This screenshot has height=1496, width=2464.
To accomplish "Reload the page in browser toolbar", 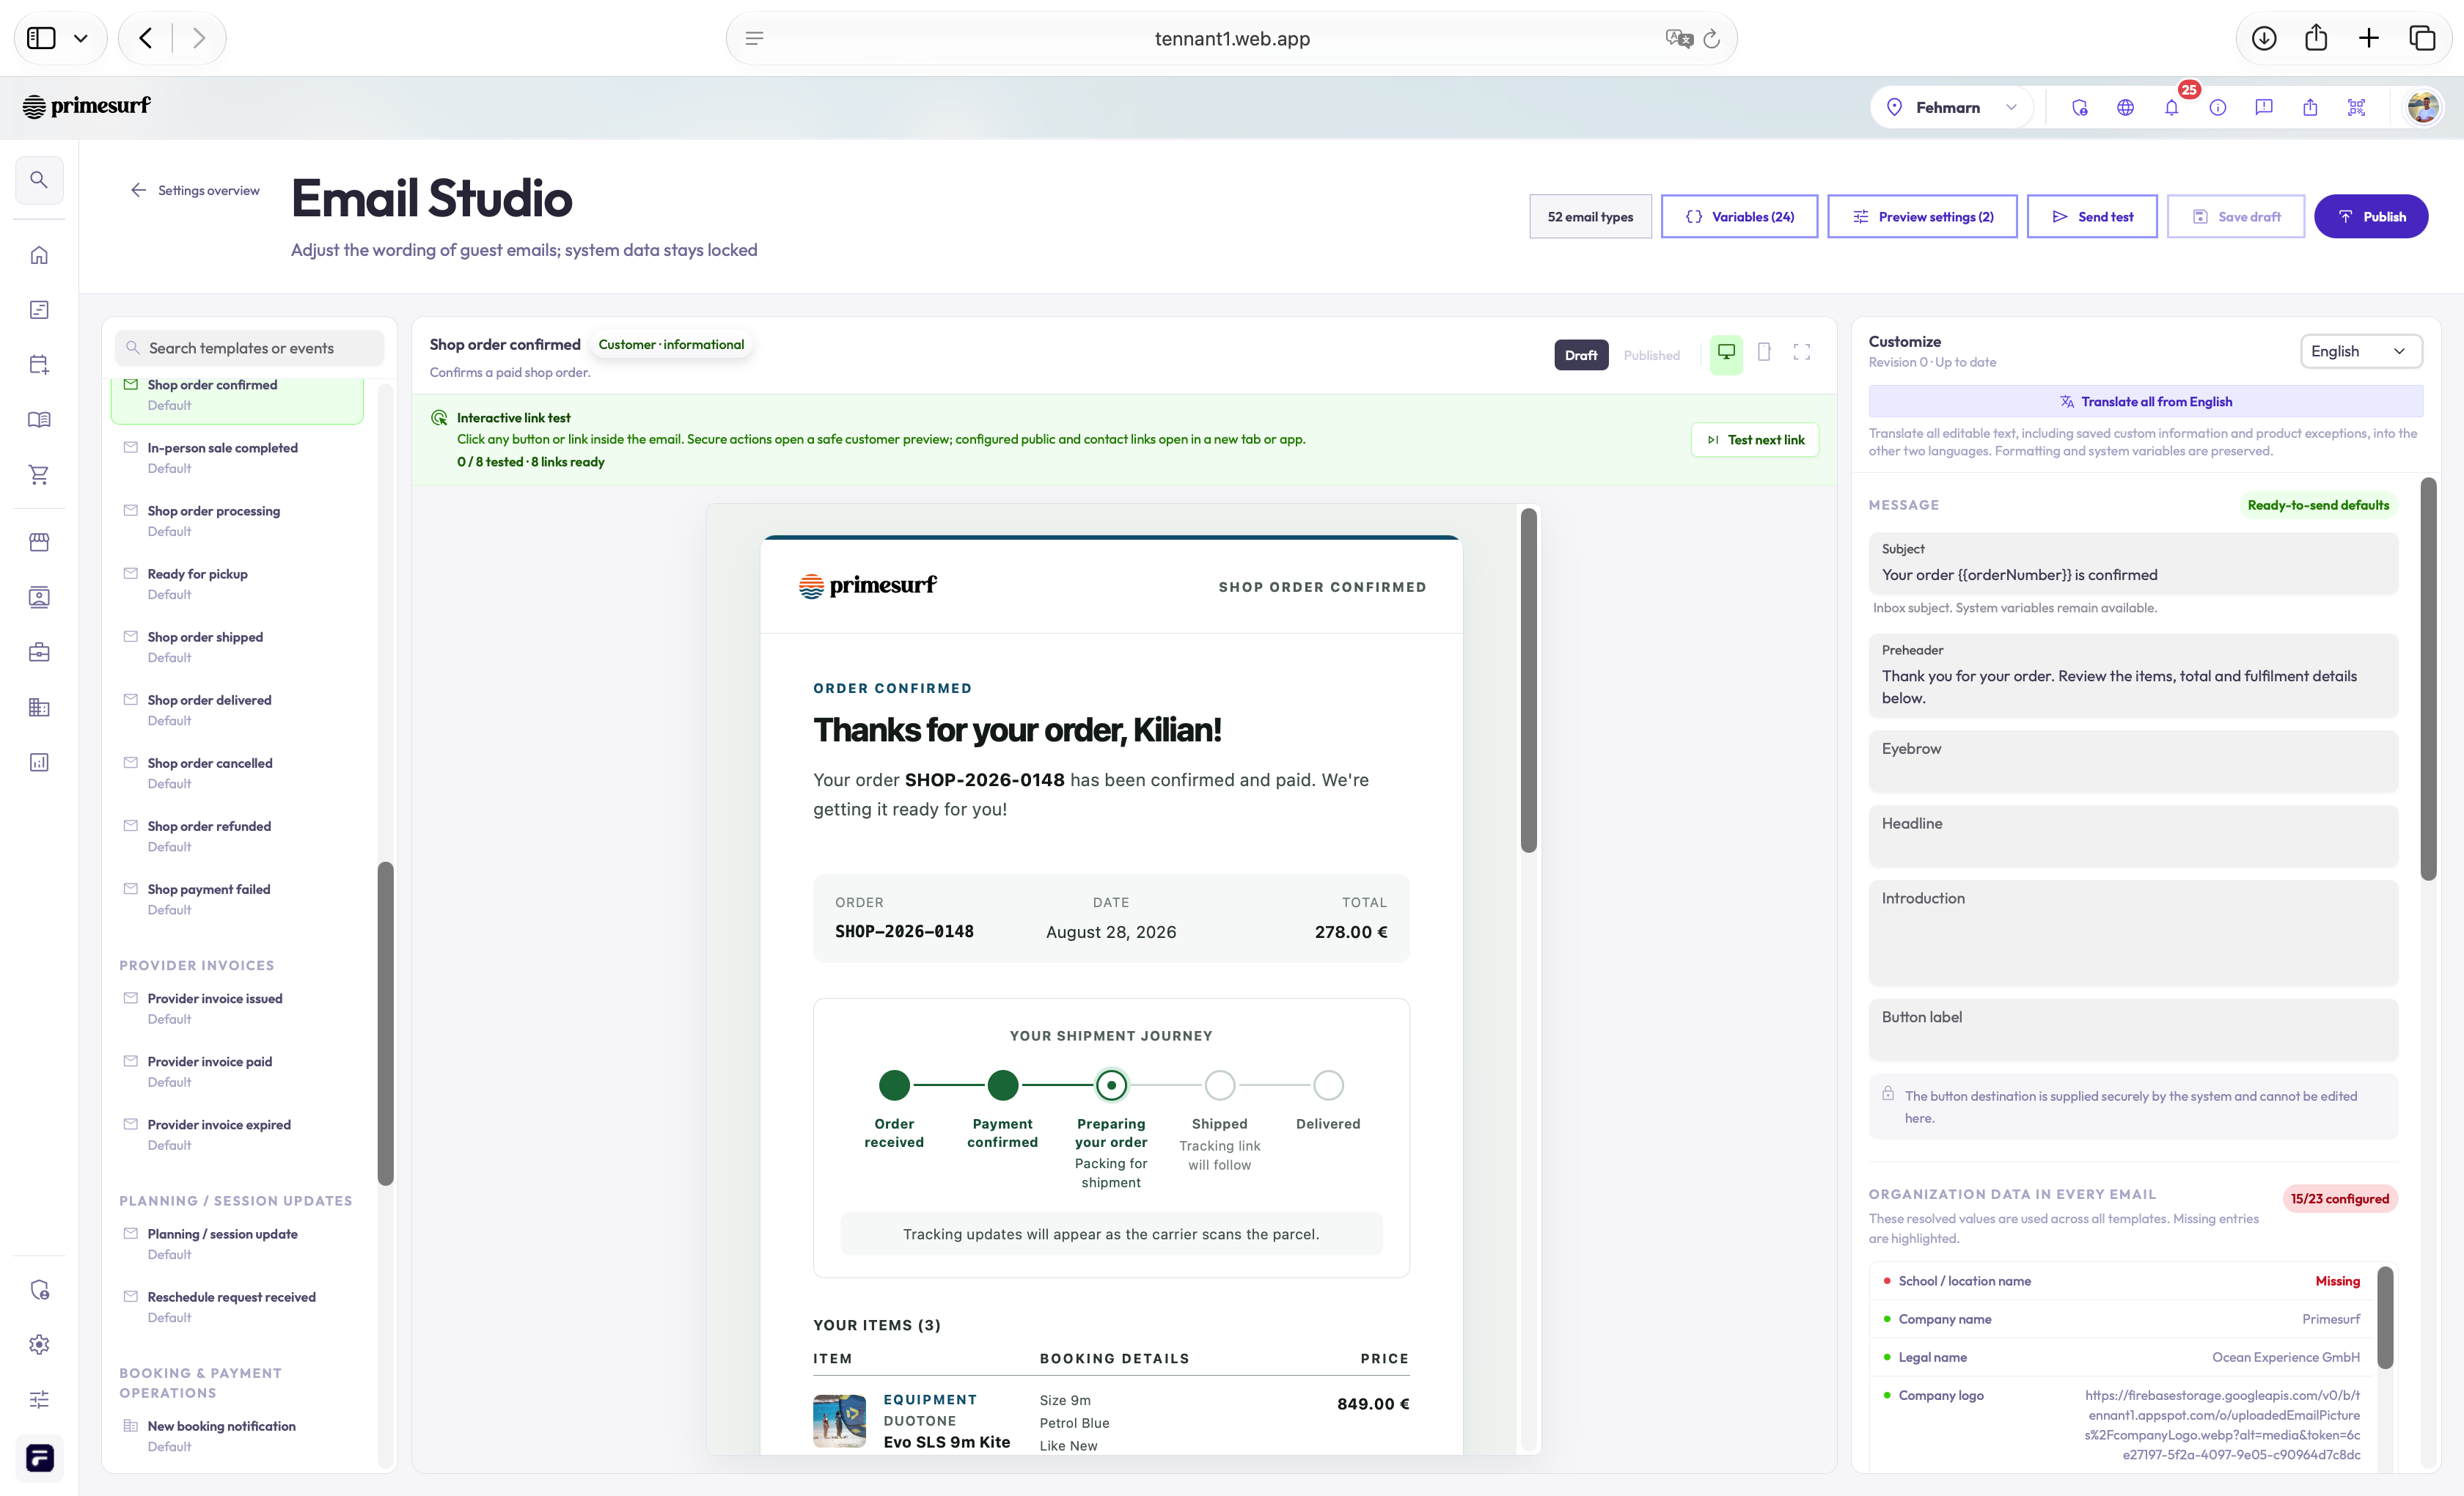I will (1712, 38).
